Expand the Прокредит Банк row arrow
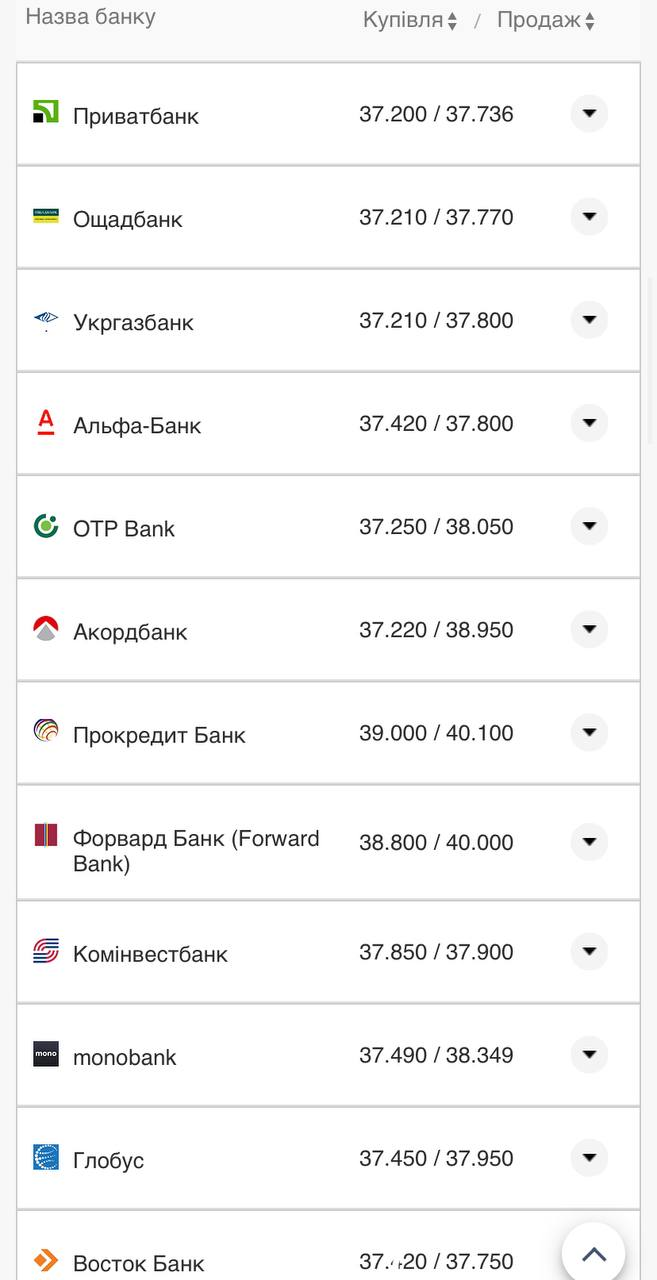This screenshot has width=657, height=1280. [589, 733]
